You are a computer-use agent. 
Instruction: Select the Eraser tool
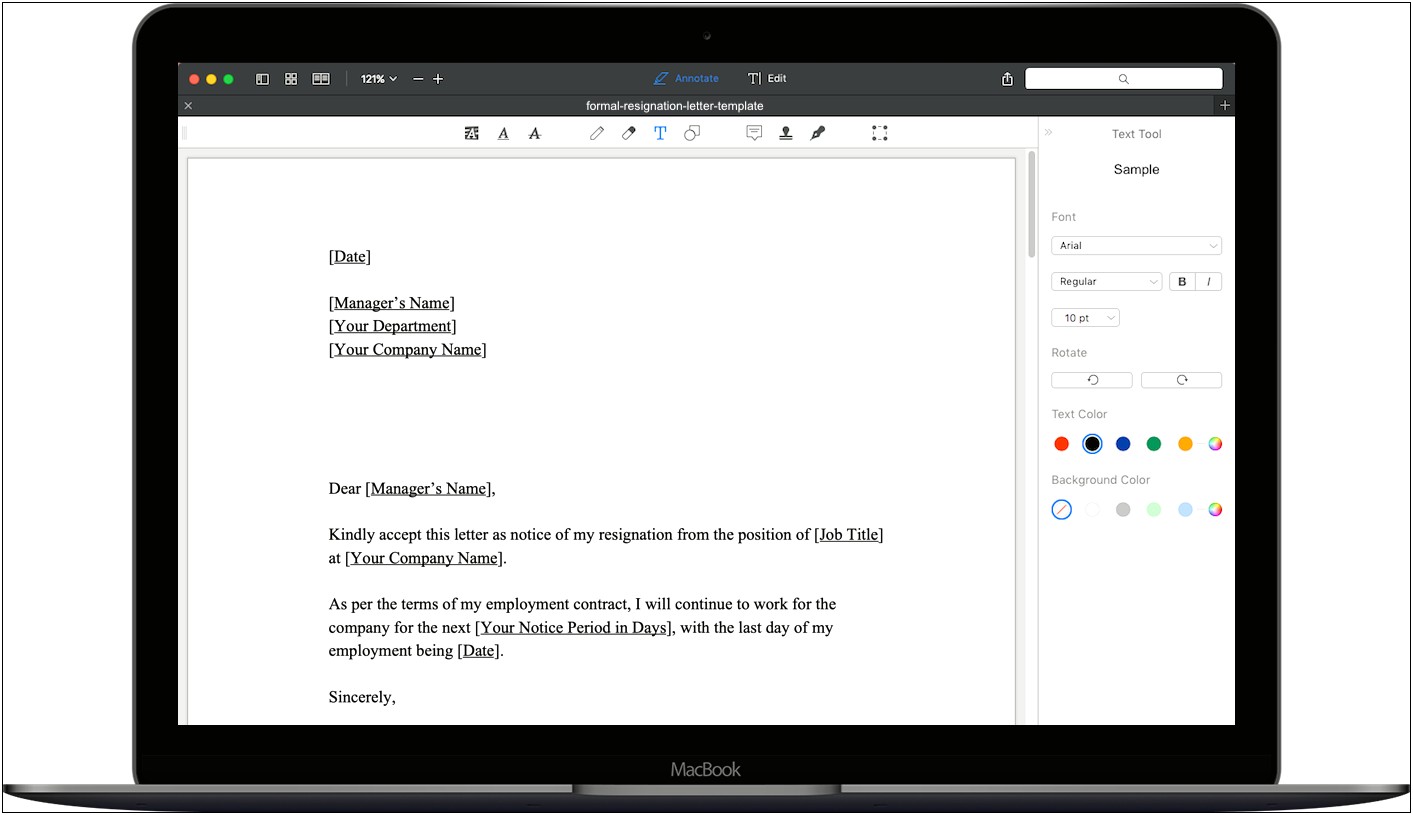coord(628,133)
